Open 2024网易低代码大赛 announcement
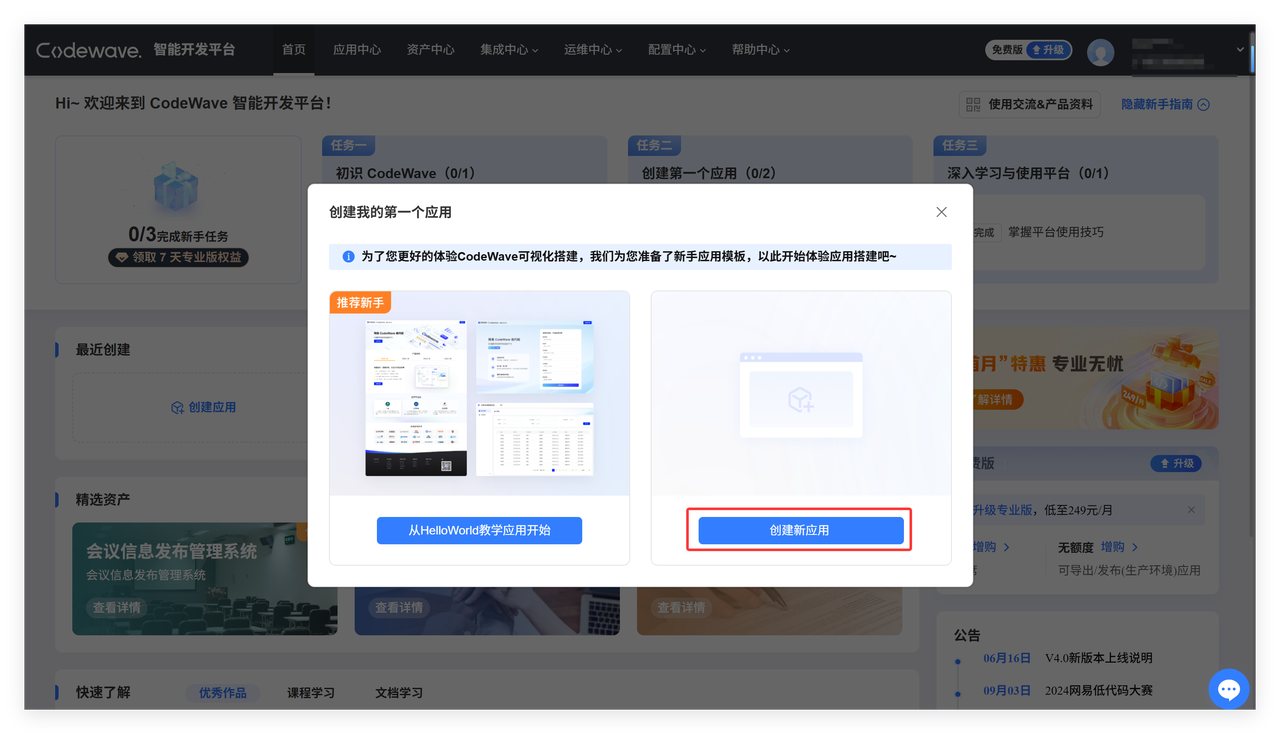1280x734 pixels. 1099,690
